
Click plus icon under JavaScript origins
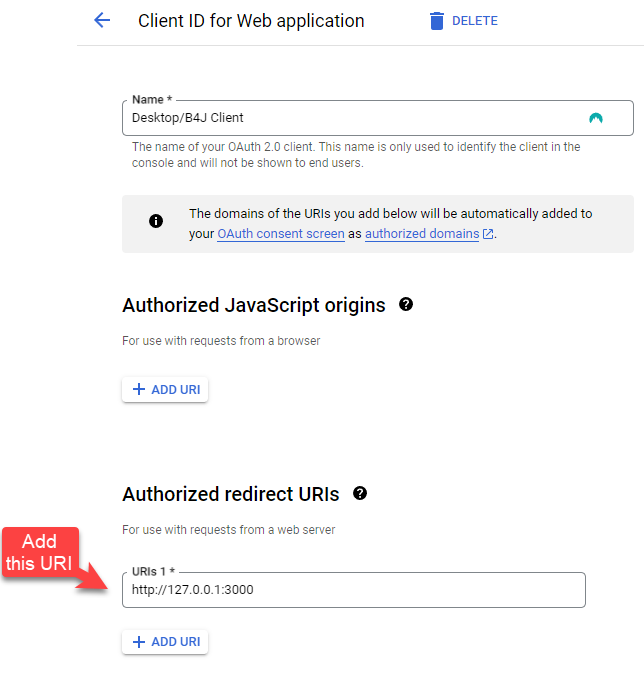[139, 389]
